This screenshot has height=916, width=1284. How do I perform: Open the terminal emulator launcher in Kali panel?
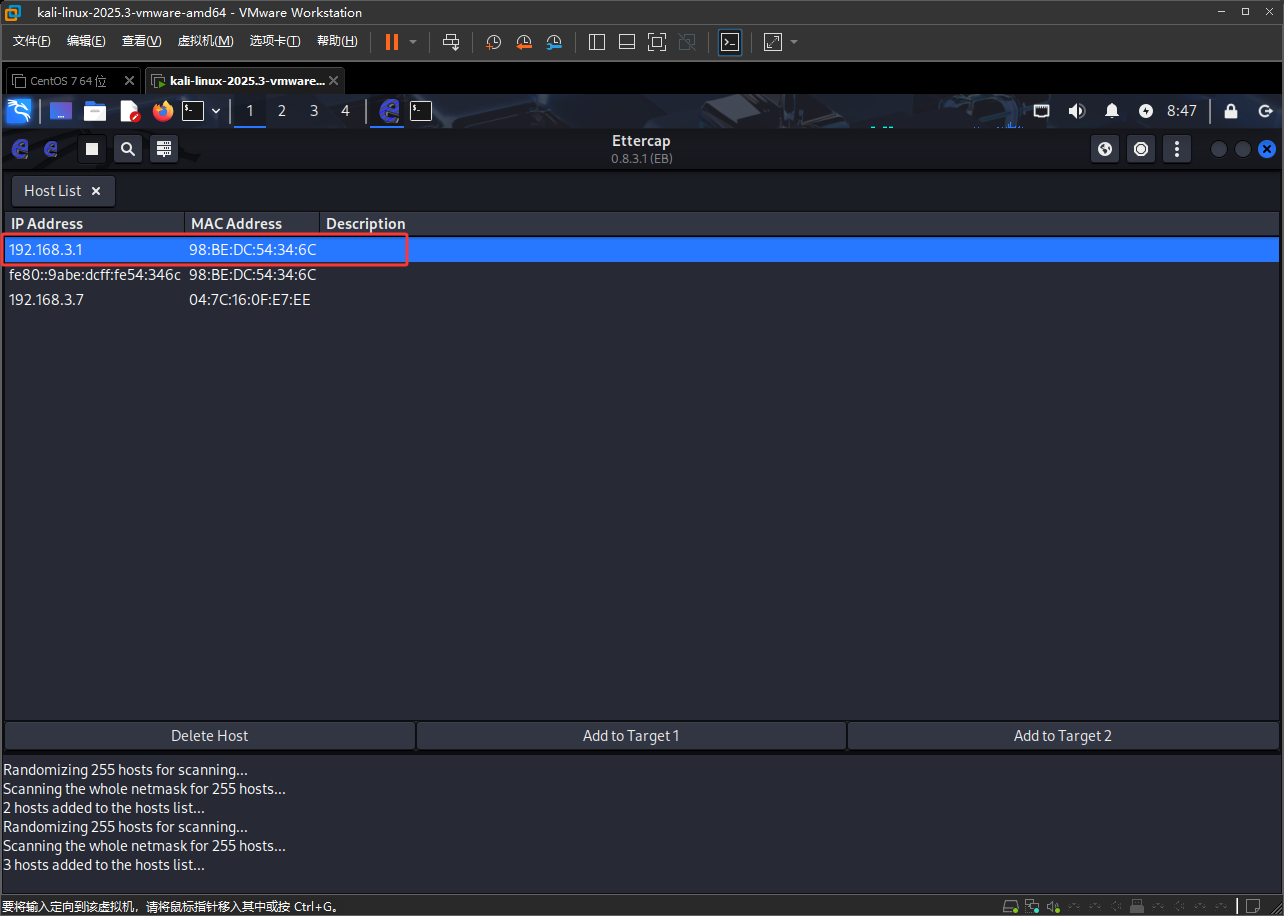pos(193,111)
